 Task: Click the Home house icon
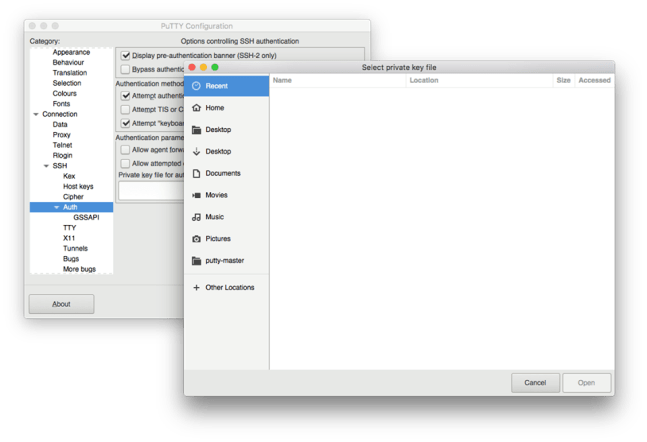click(197, 108)
